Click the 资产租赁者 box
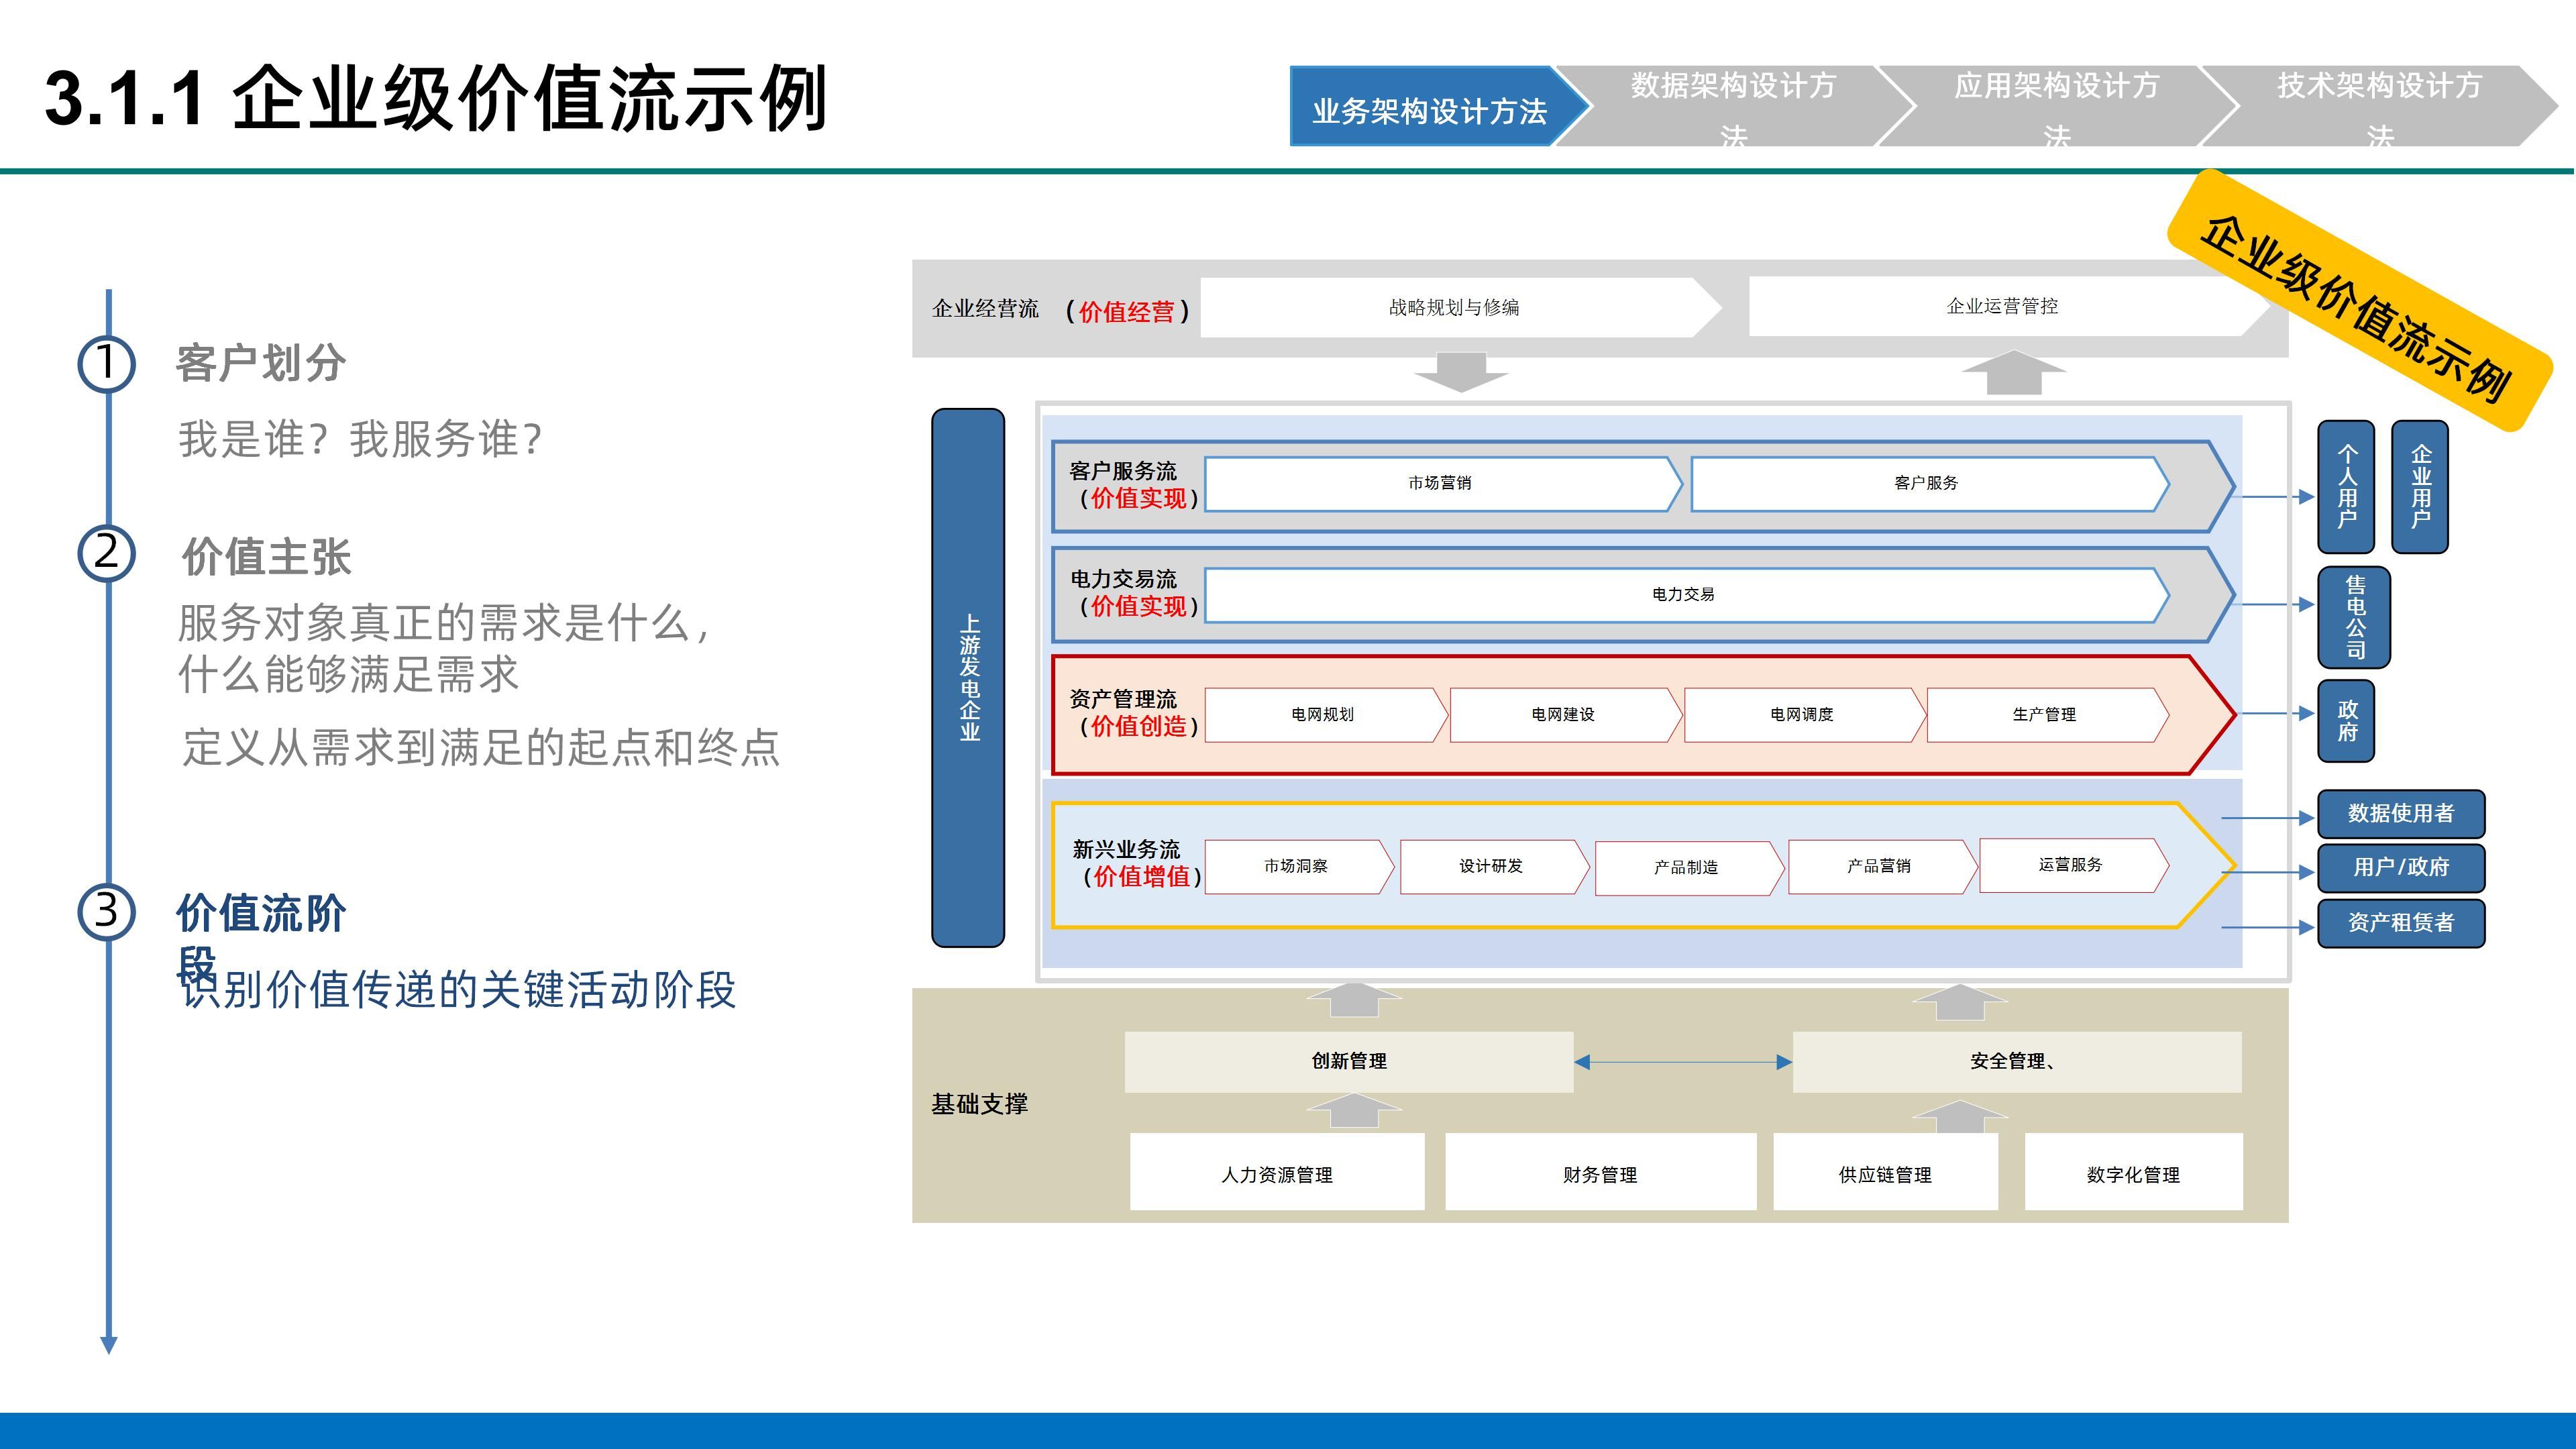The width and height of the screenshot is (2576, 1449). (x=2401, y=923)
